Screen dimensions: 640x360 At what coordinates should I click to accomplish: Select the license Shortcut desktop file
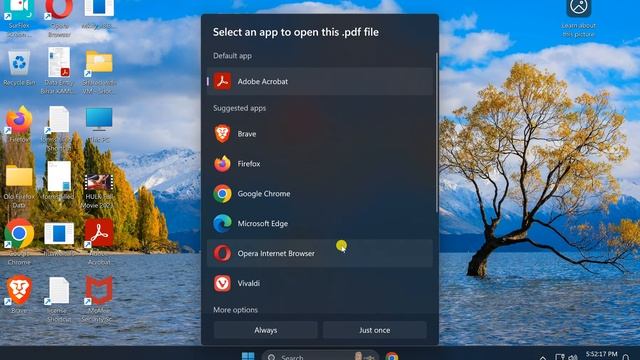tap(58, 299)
